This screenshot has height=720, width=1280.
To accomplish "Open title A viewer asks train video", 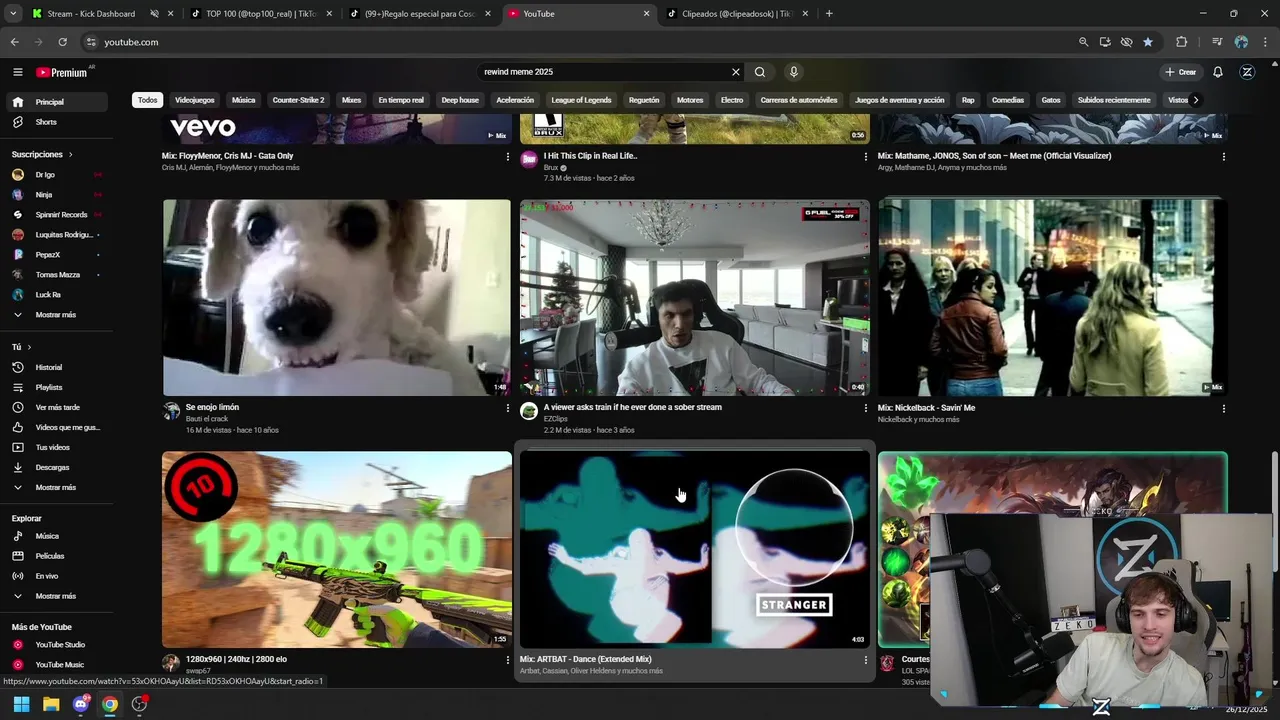I will 632,407.
